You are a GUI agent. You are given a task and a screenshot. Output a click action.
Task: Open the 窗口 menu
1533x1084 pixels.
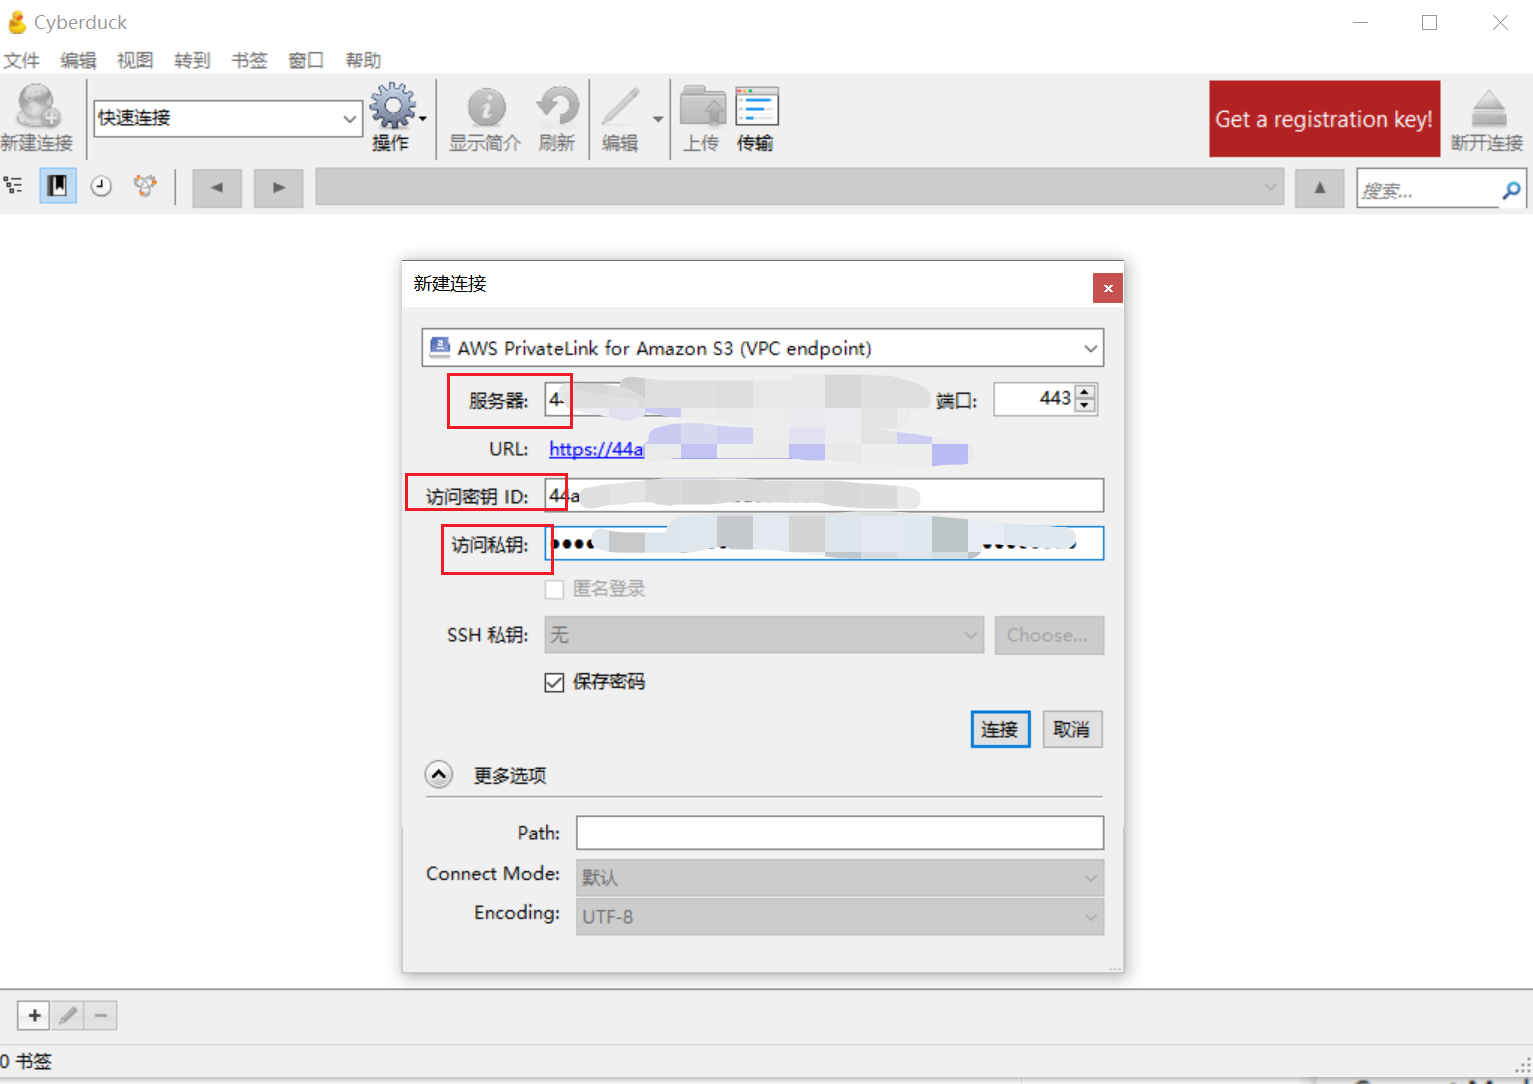click(306, 61)
